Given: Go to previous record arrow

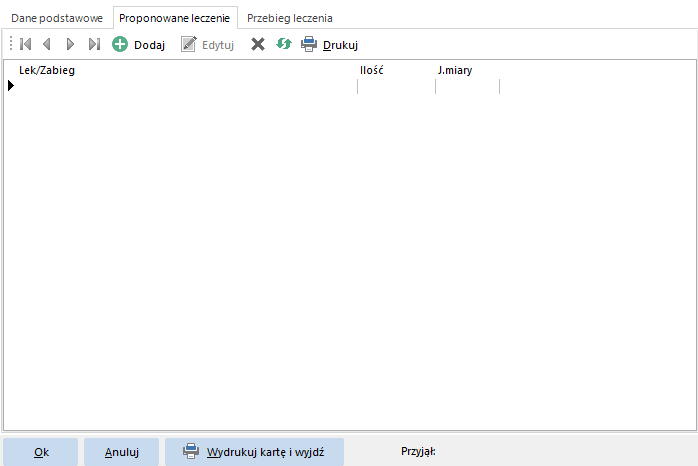Looking at the screenshot, I should [x=47, y=44].
